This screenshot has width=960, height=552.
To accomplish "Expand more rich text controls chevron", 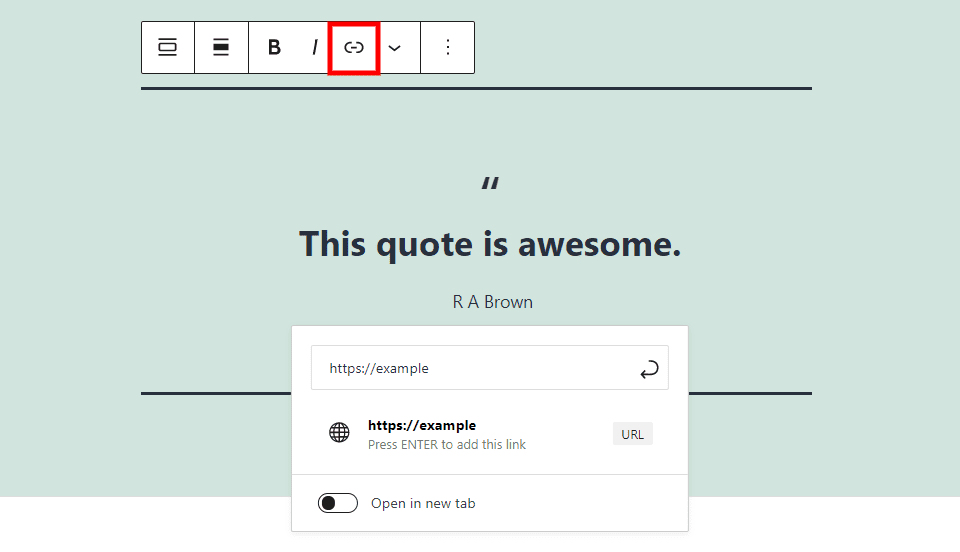I will click(x=395, y=48).
